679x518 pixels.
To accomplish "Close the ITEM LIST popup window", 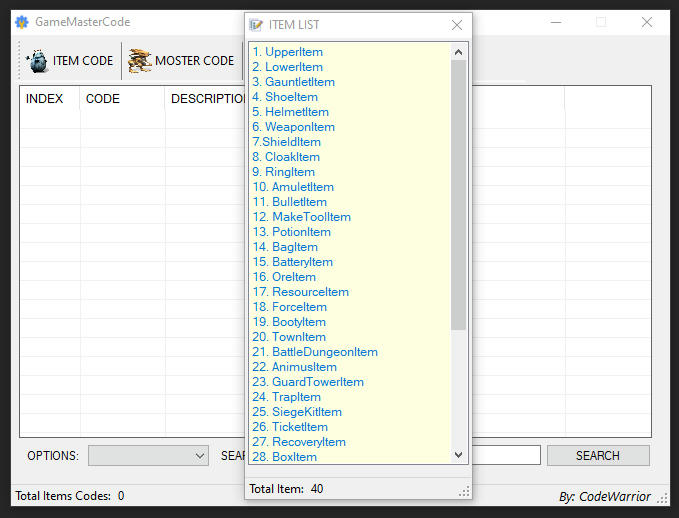I will [x=457, y=25].
